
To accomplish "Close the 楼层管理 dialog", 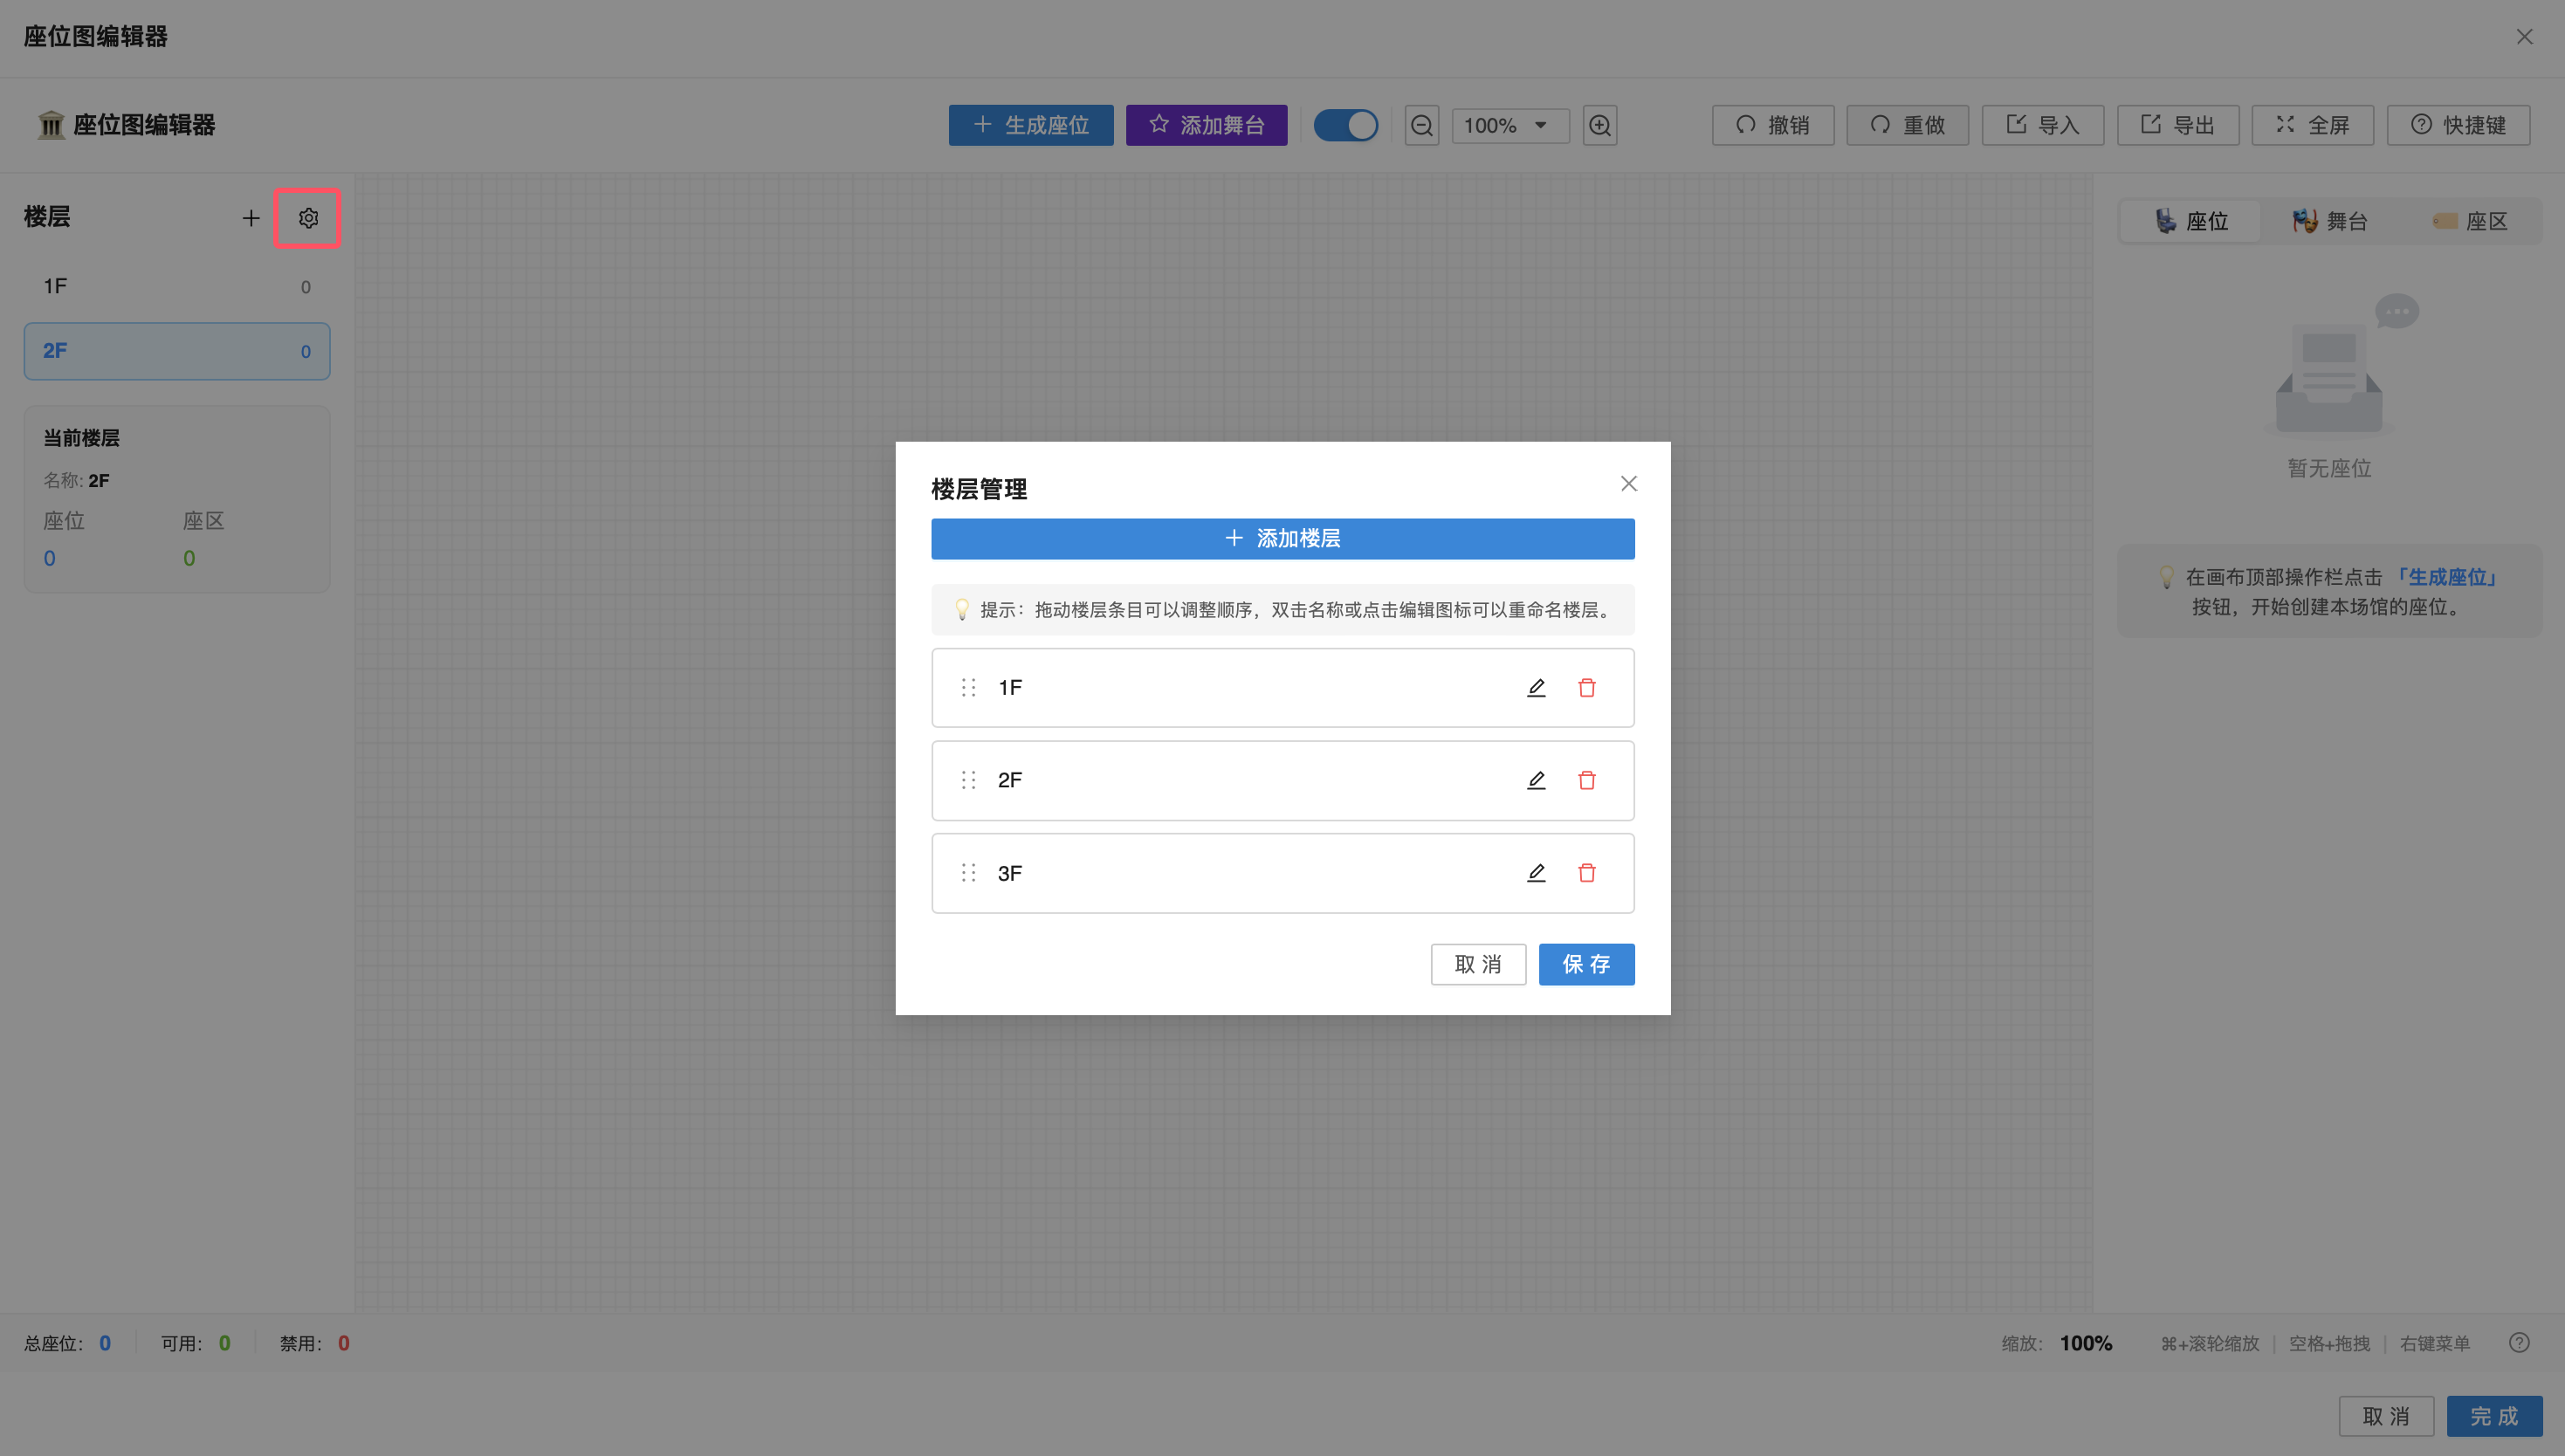I will [x=1628, y=484].
